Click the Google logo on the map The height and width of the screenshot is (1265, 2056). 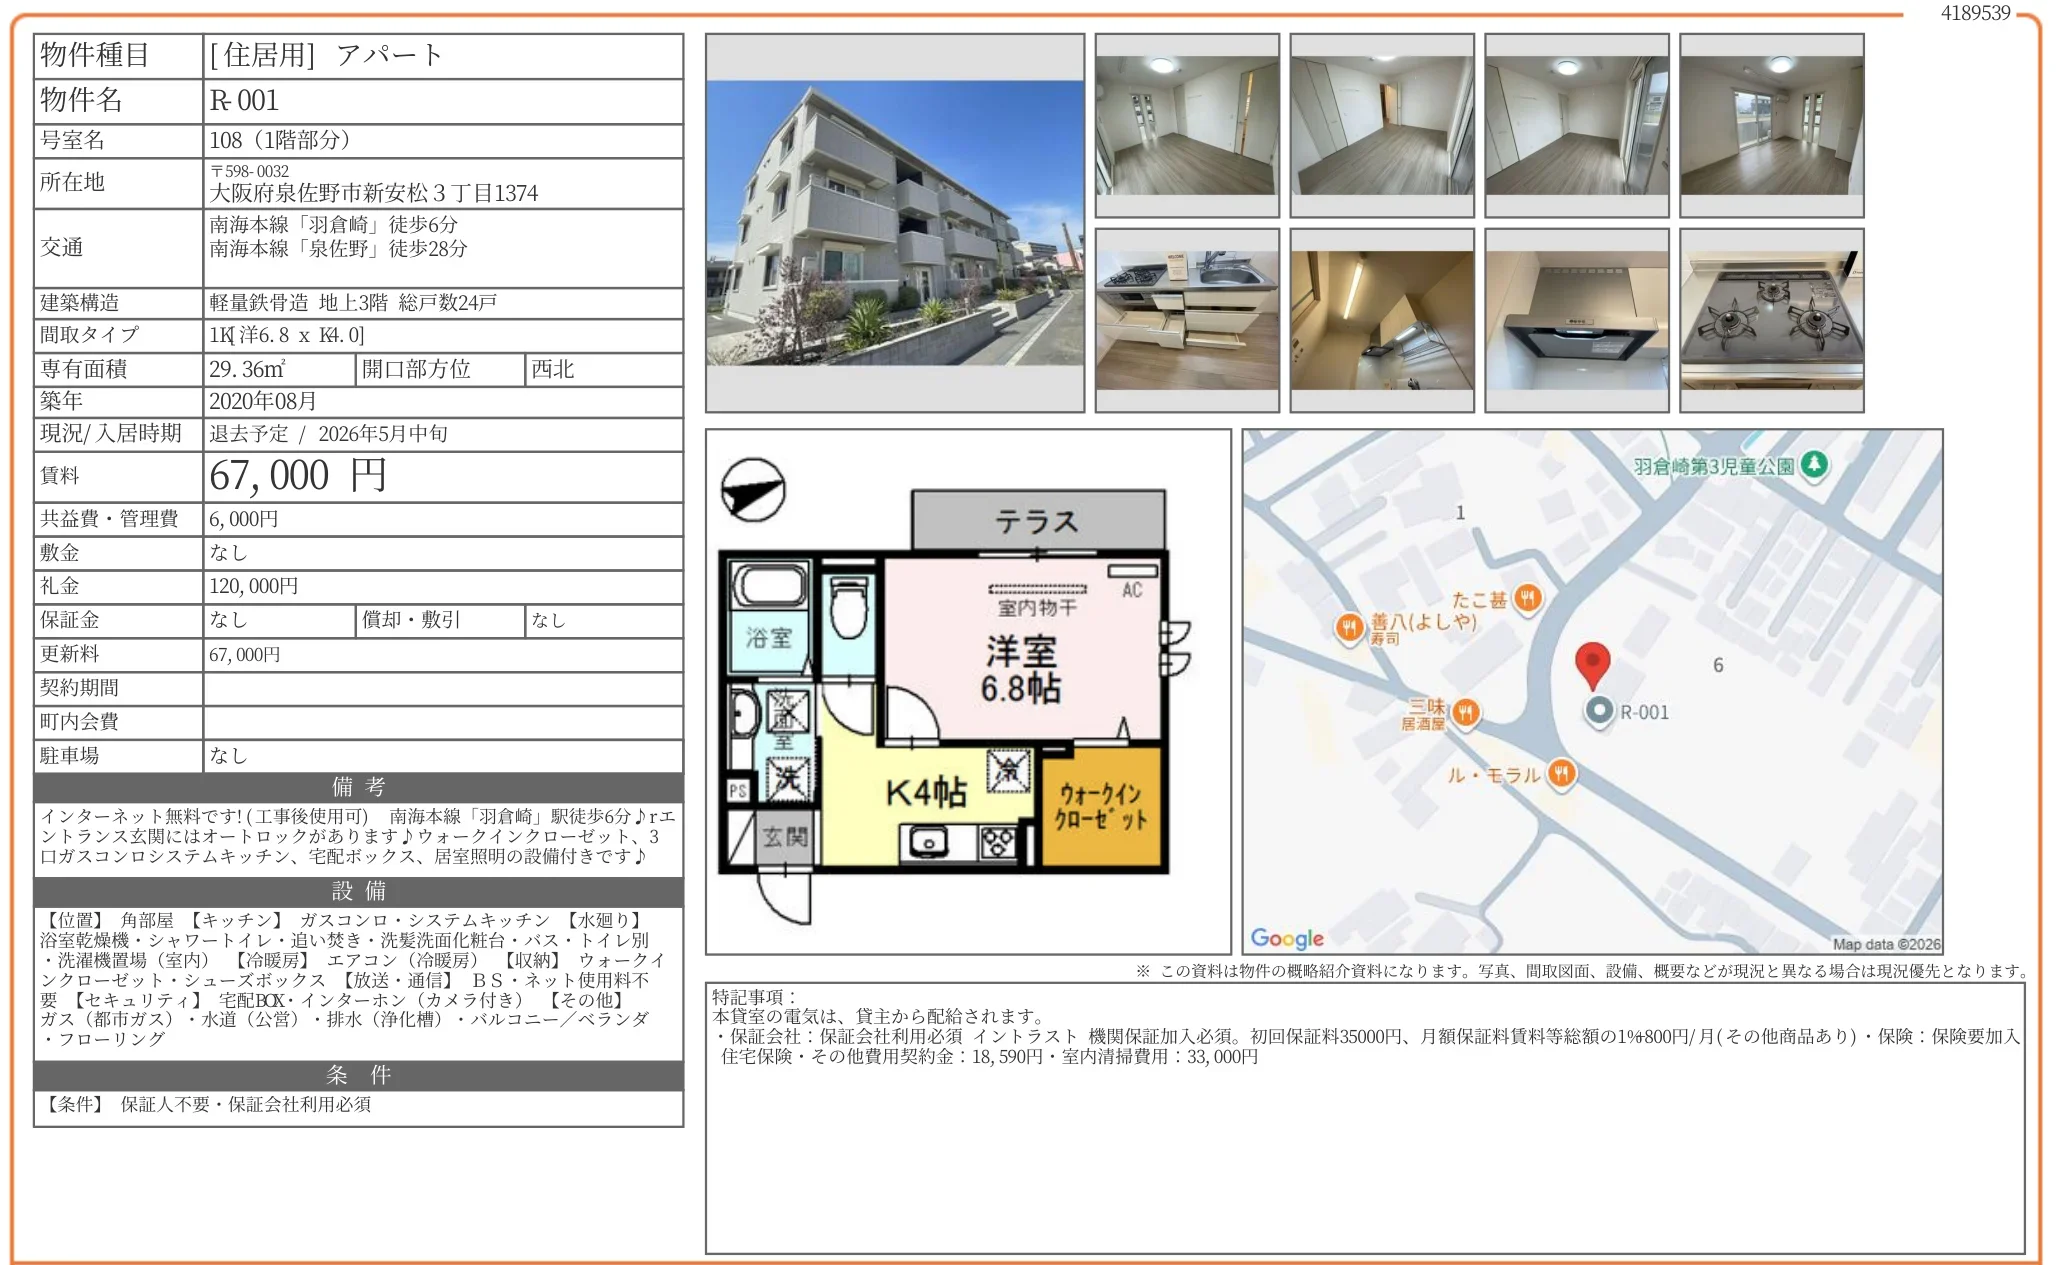pos(1287,938)
